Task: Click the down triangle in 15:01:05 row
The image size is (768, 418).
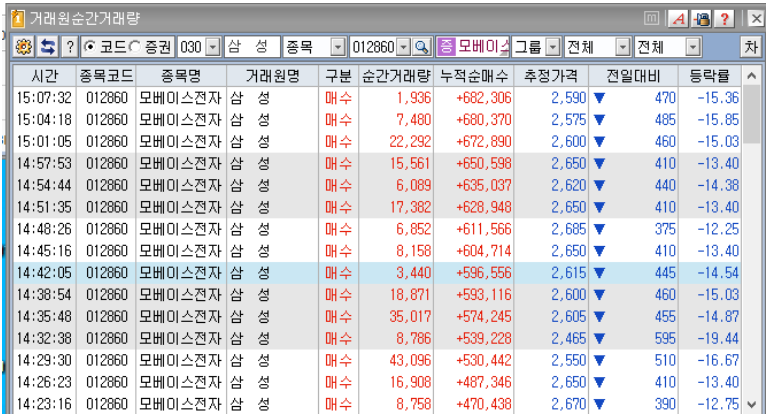Action: point(599,142)
